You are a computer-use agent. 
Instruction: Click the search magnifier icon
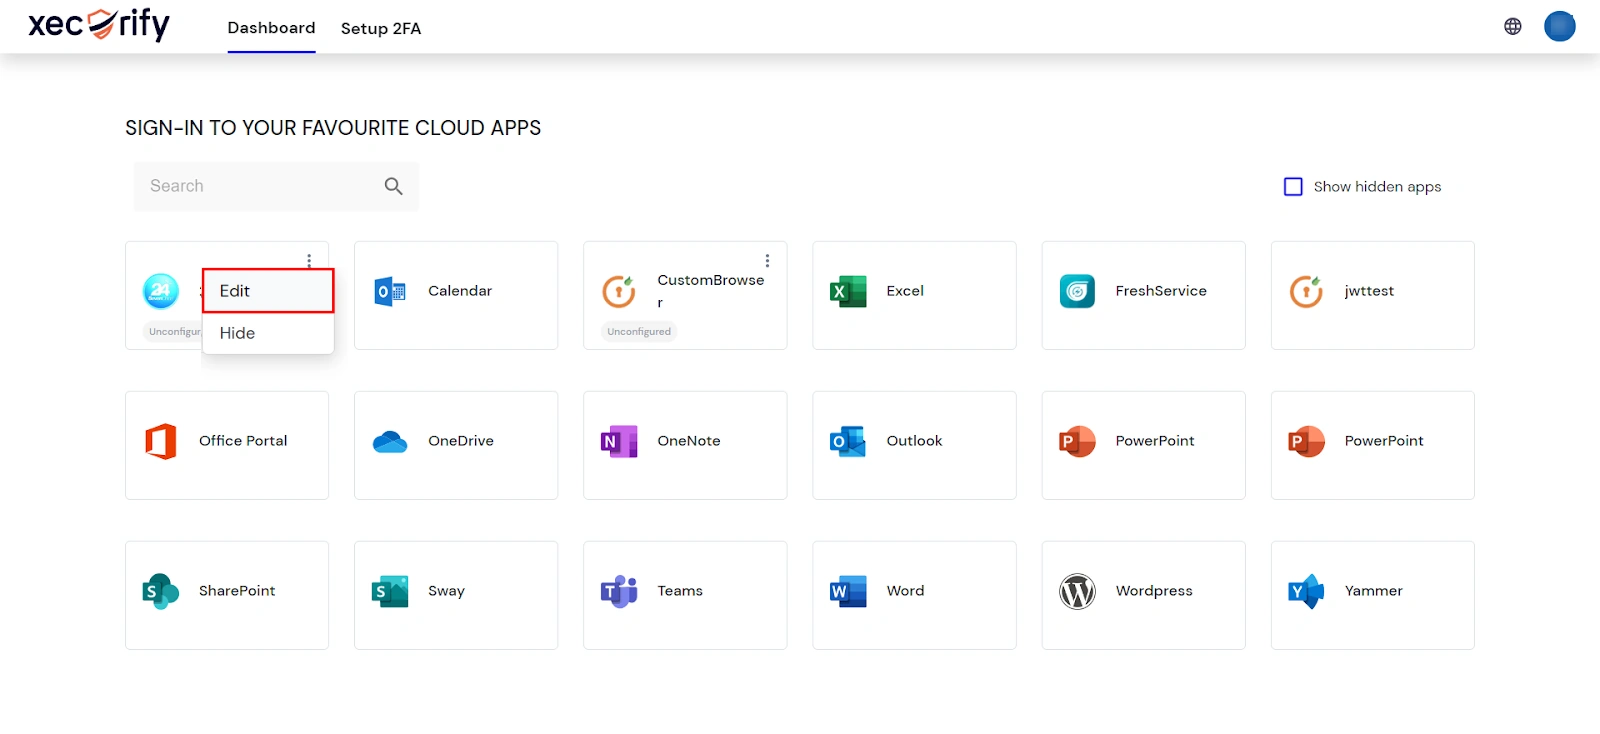point(393,186)
